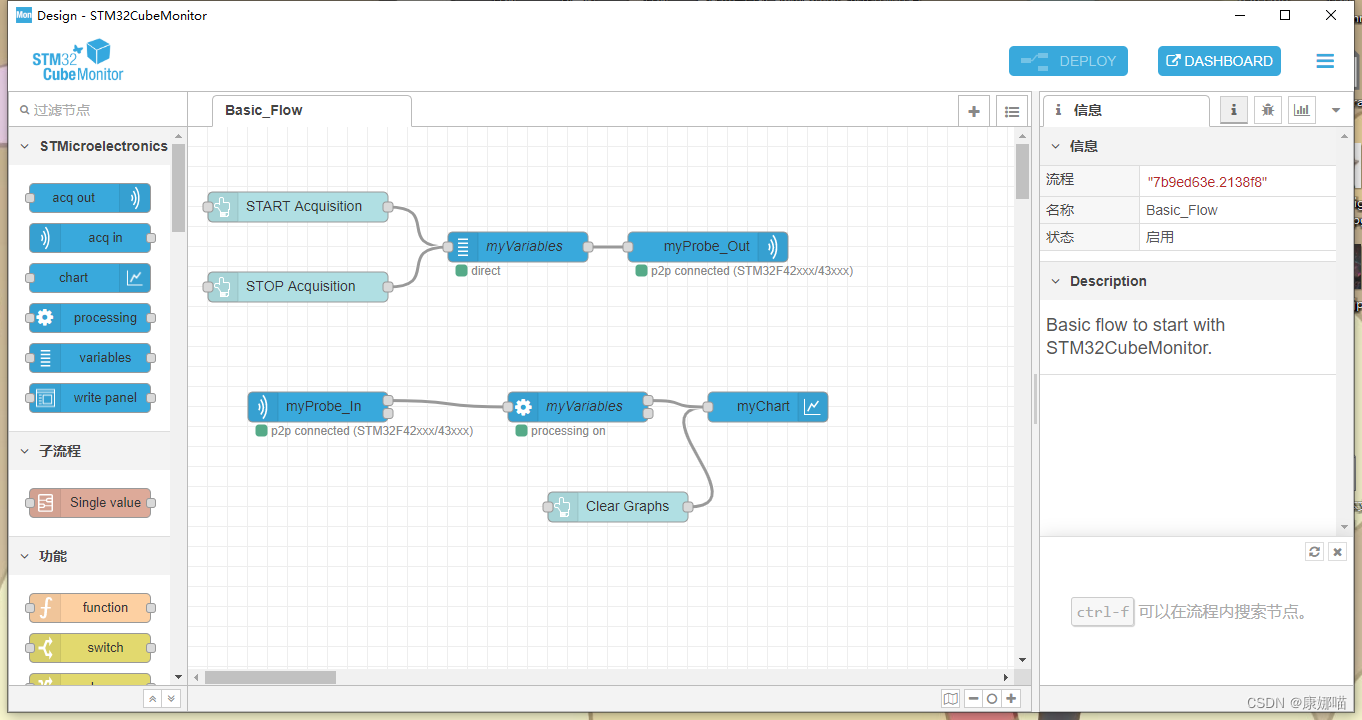
Task: Open the debug bug icon tab
Action: pos(1268,110)
